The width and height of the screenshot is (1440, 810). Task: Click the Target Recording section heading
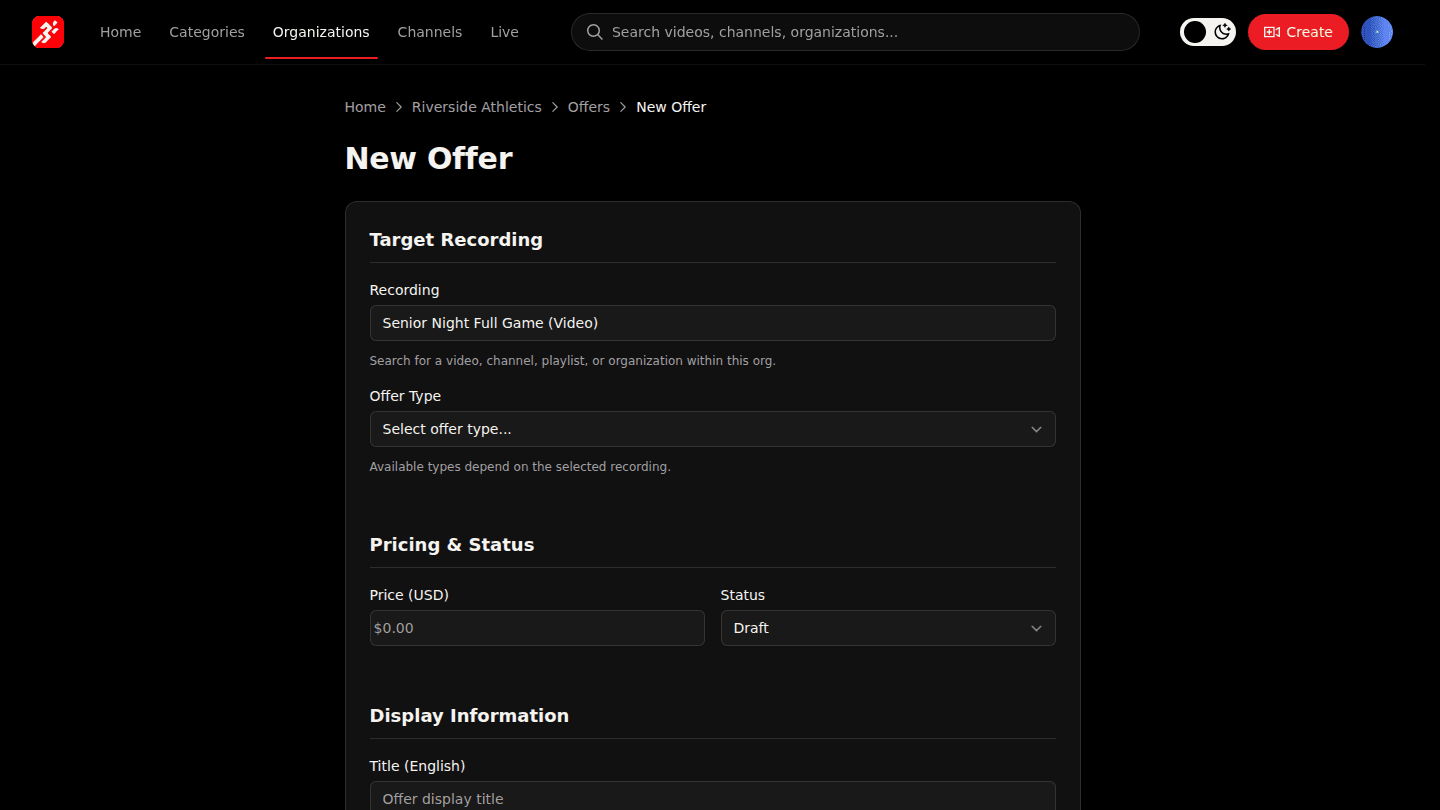[456, 240]
